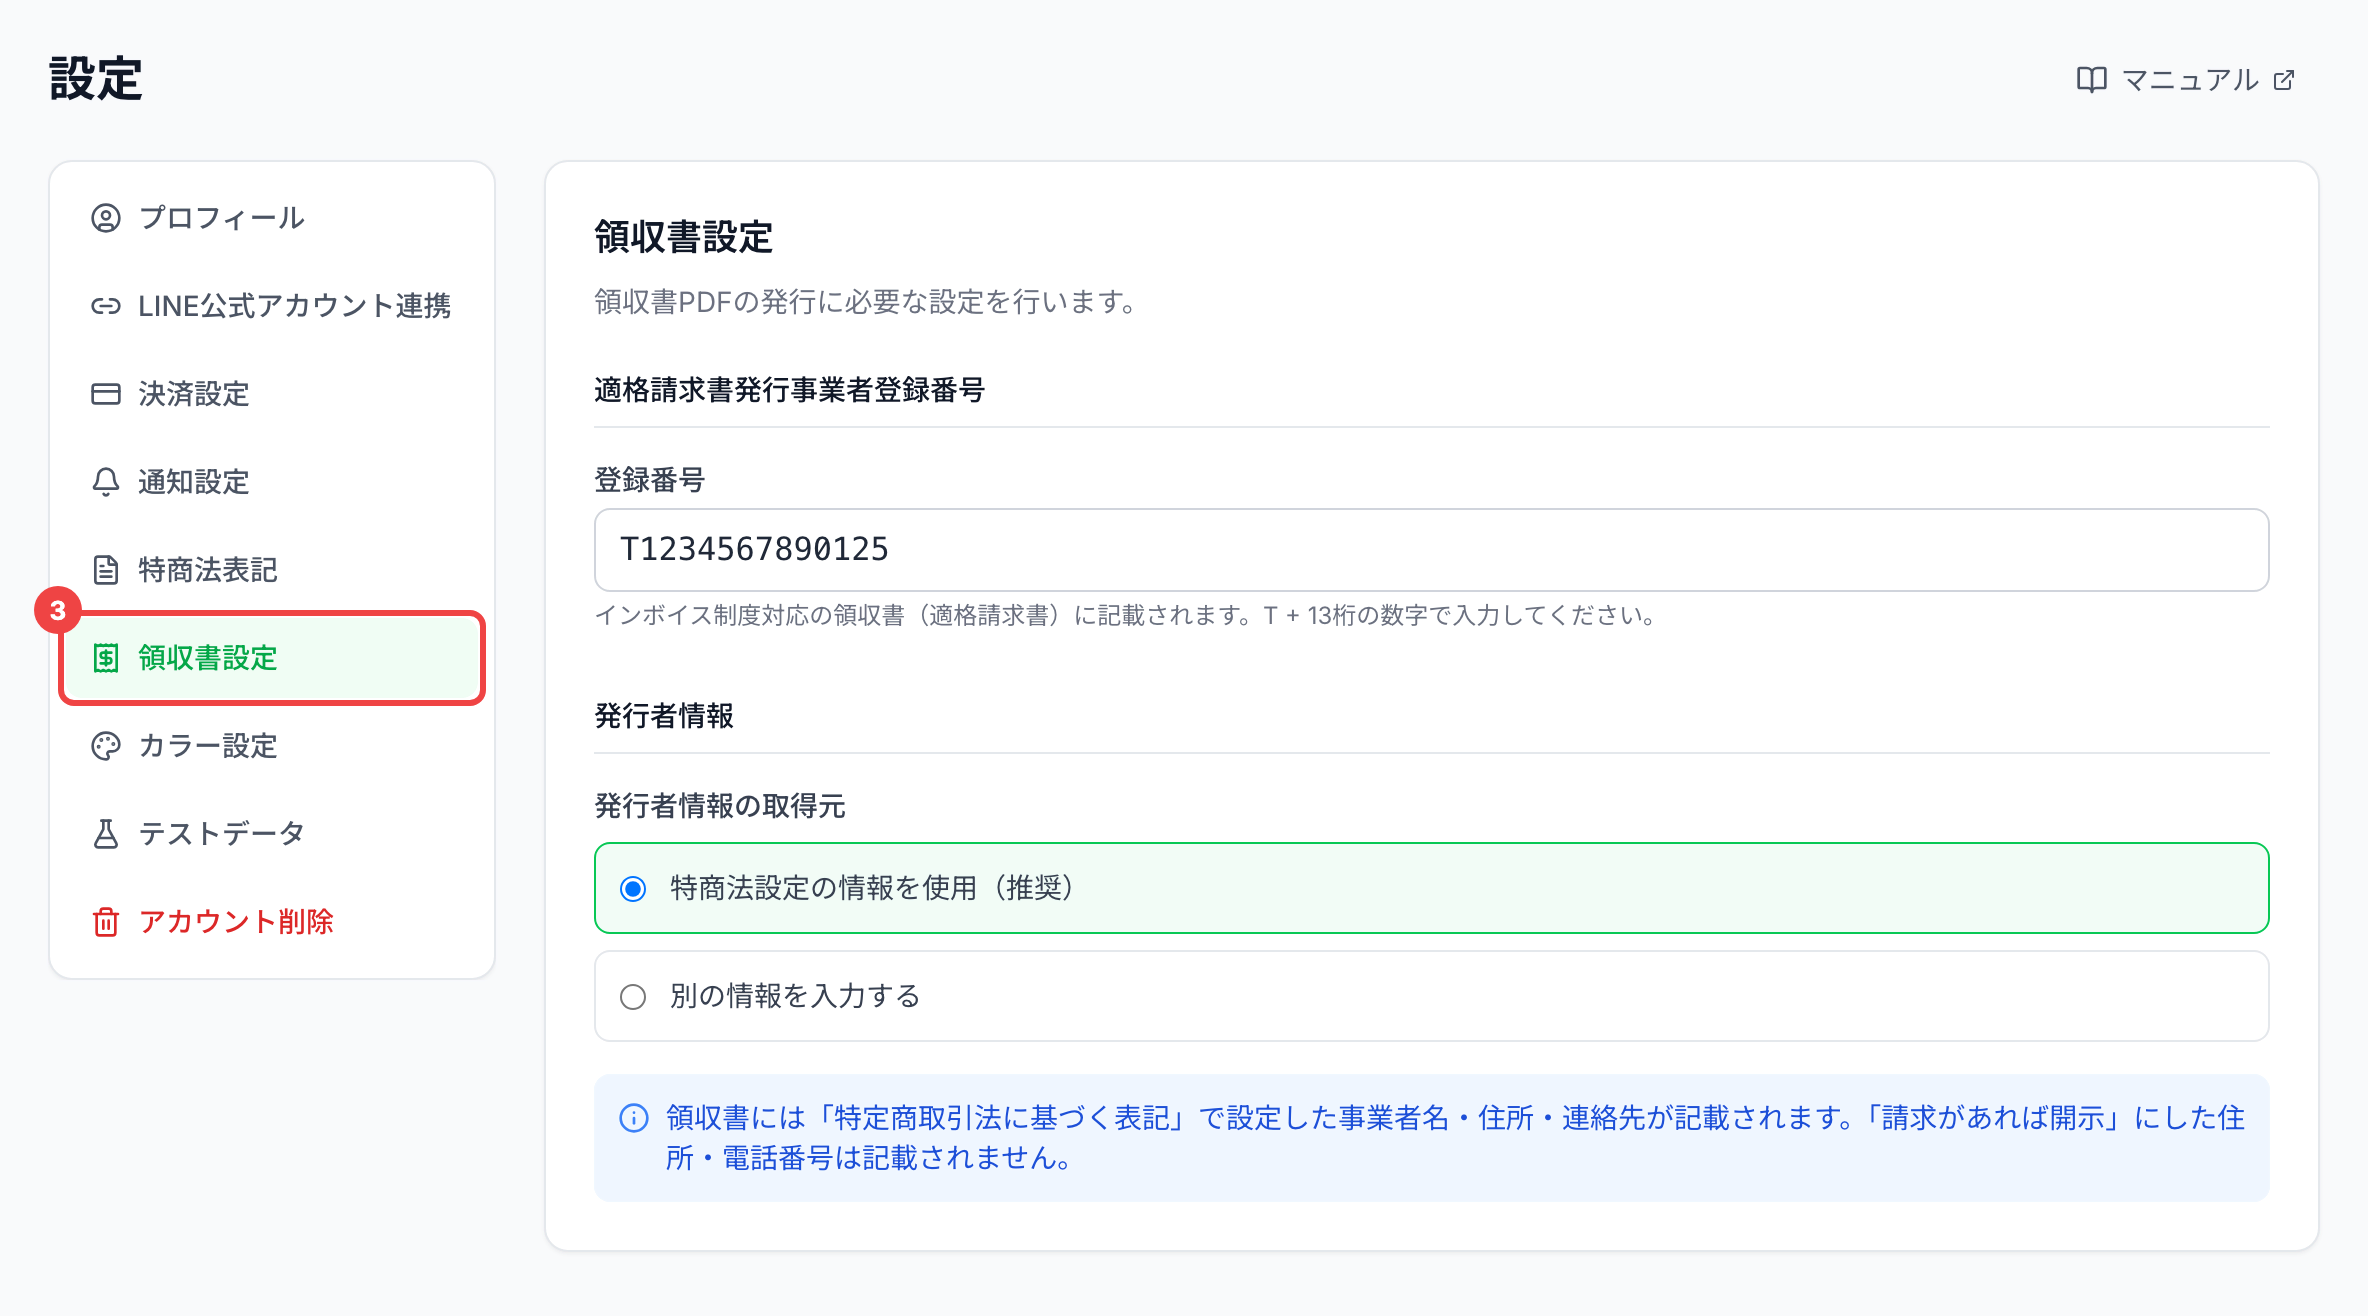Open アカウント削除 page
The image size is (2368, 1316).
pyautogui.click(x=272, y=922)
